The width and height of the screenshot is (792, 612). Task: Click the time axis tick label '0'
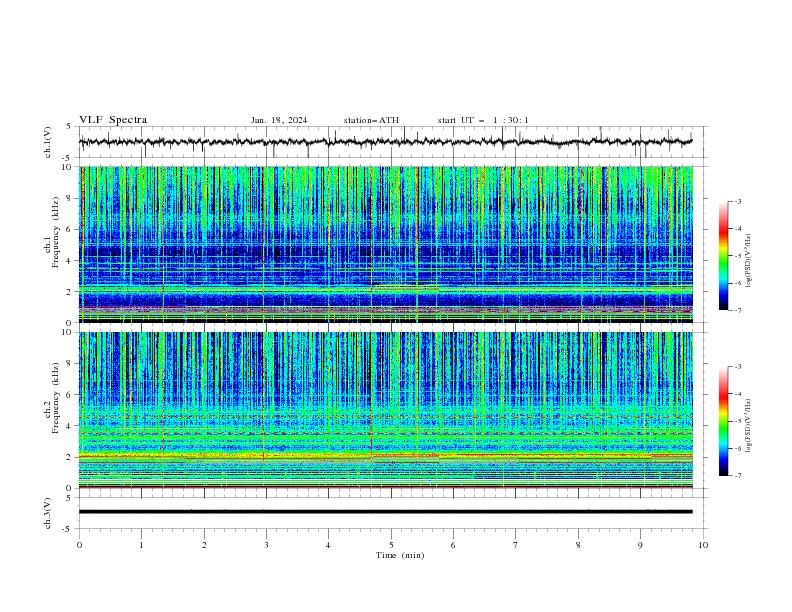tap(79, 545)
